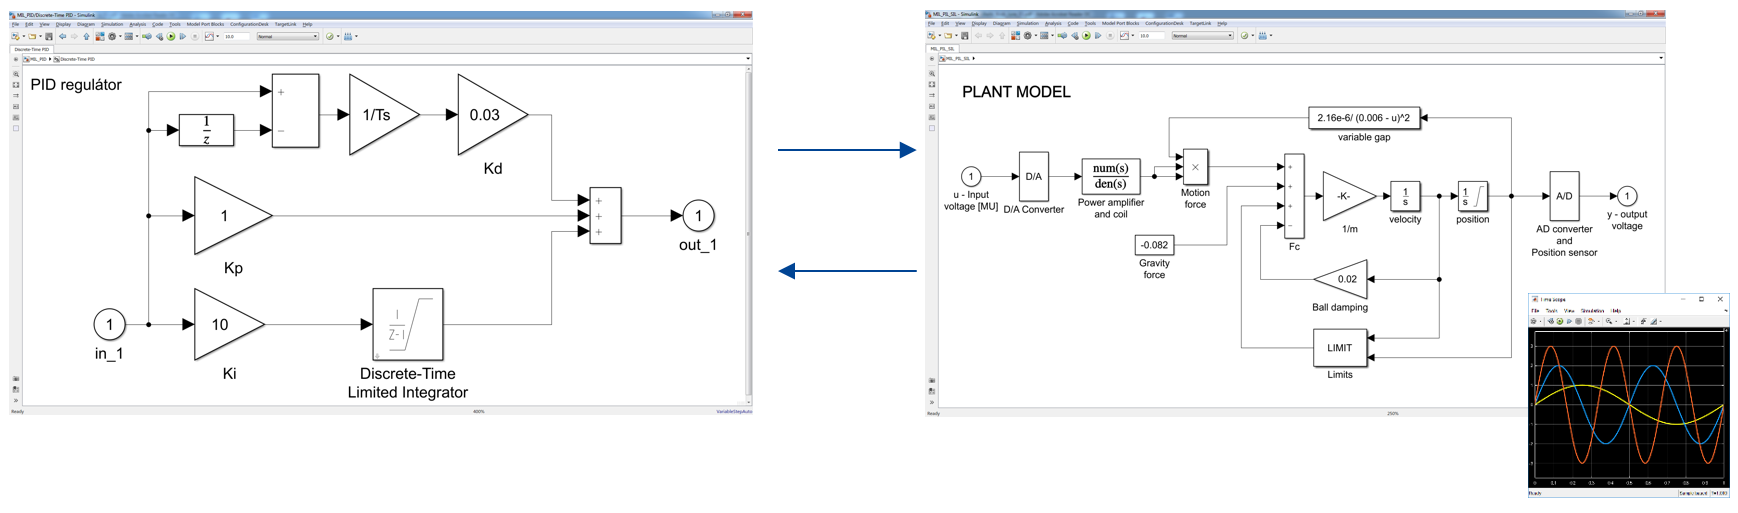Go up to parent in MIL_PID toolbar
Screen dimensions: 1738x513
coord(87,36)
